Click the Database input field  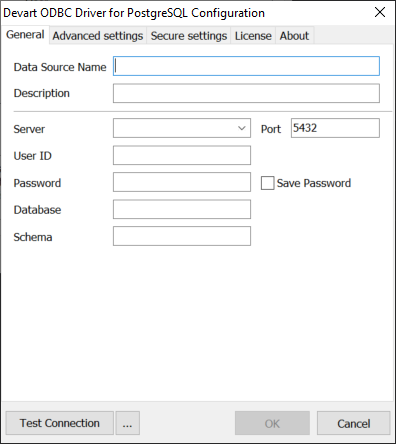(182, 209)
